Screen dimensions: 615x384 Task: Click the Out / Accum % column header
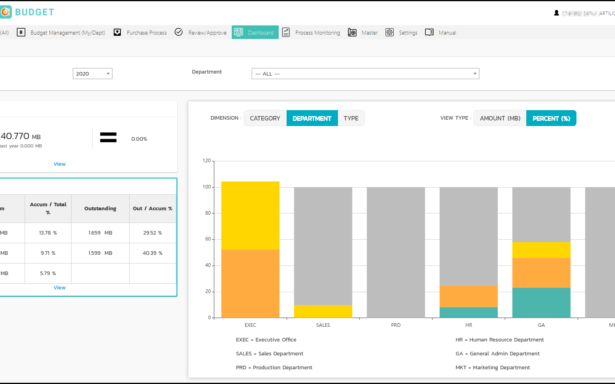(153, 208)
